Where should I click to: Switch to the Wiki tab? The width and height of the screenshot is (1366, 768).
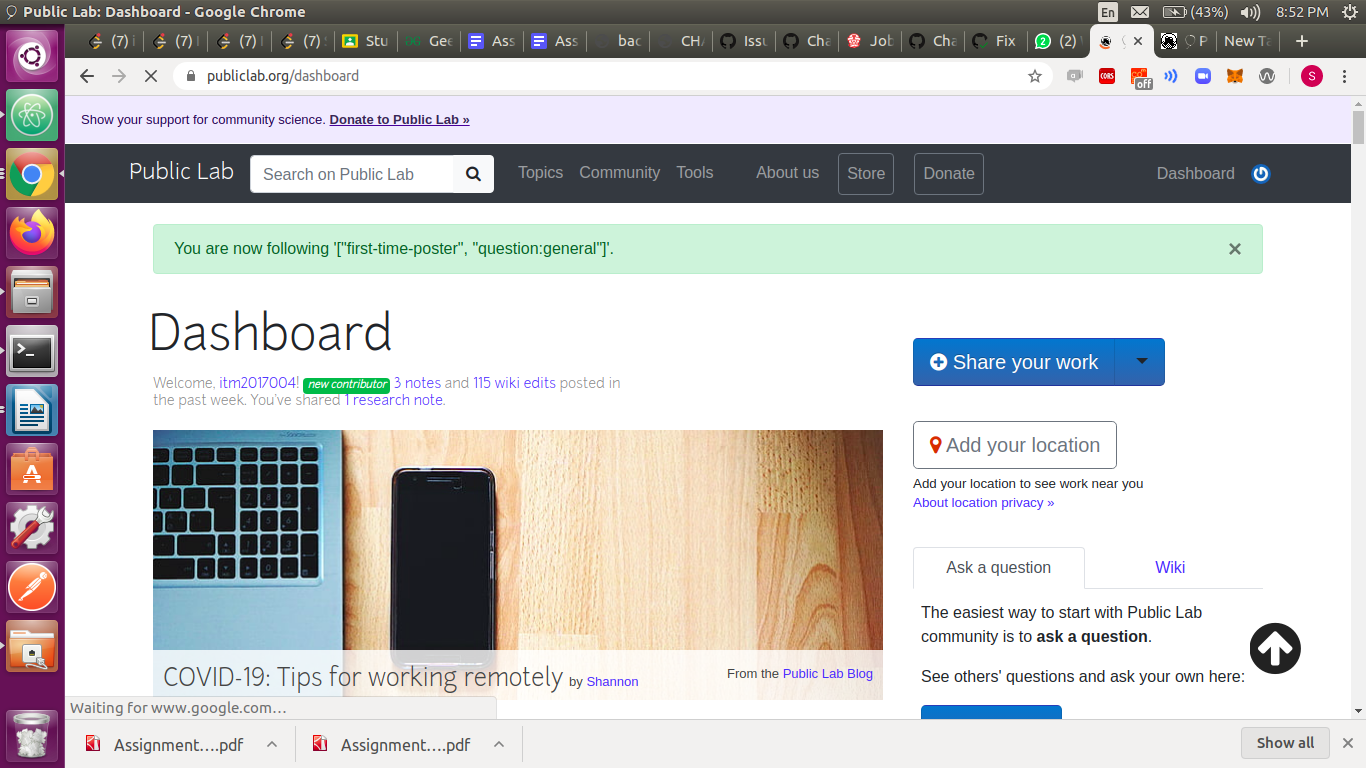point(1170,568)
